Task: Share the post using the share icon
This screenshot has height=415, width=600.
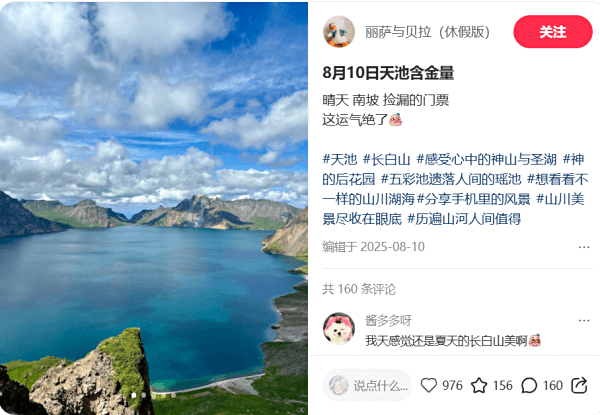Action: 579,385
